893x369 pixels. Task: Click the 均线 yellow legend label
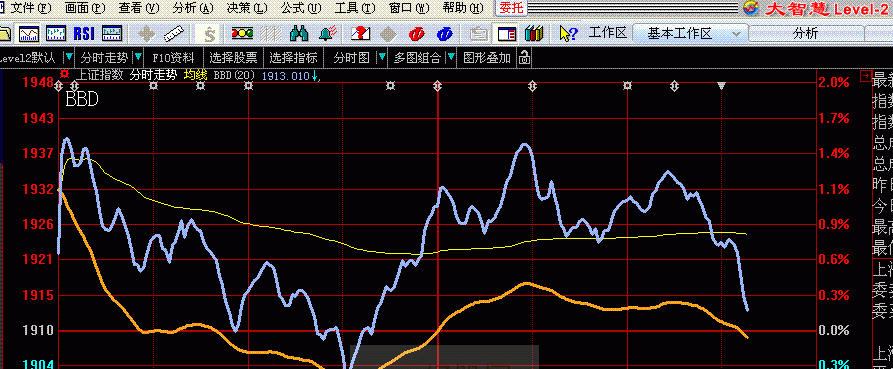[x=195, y=75]
